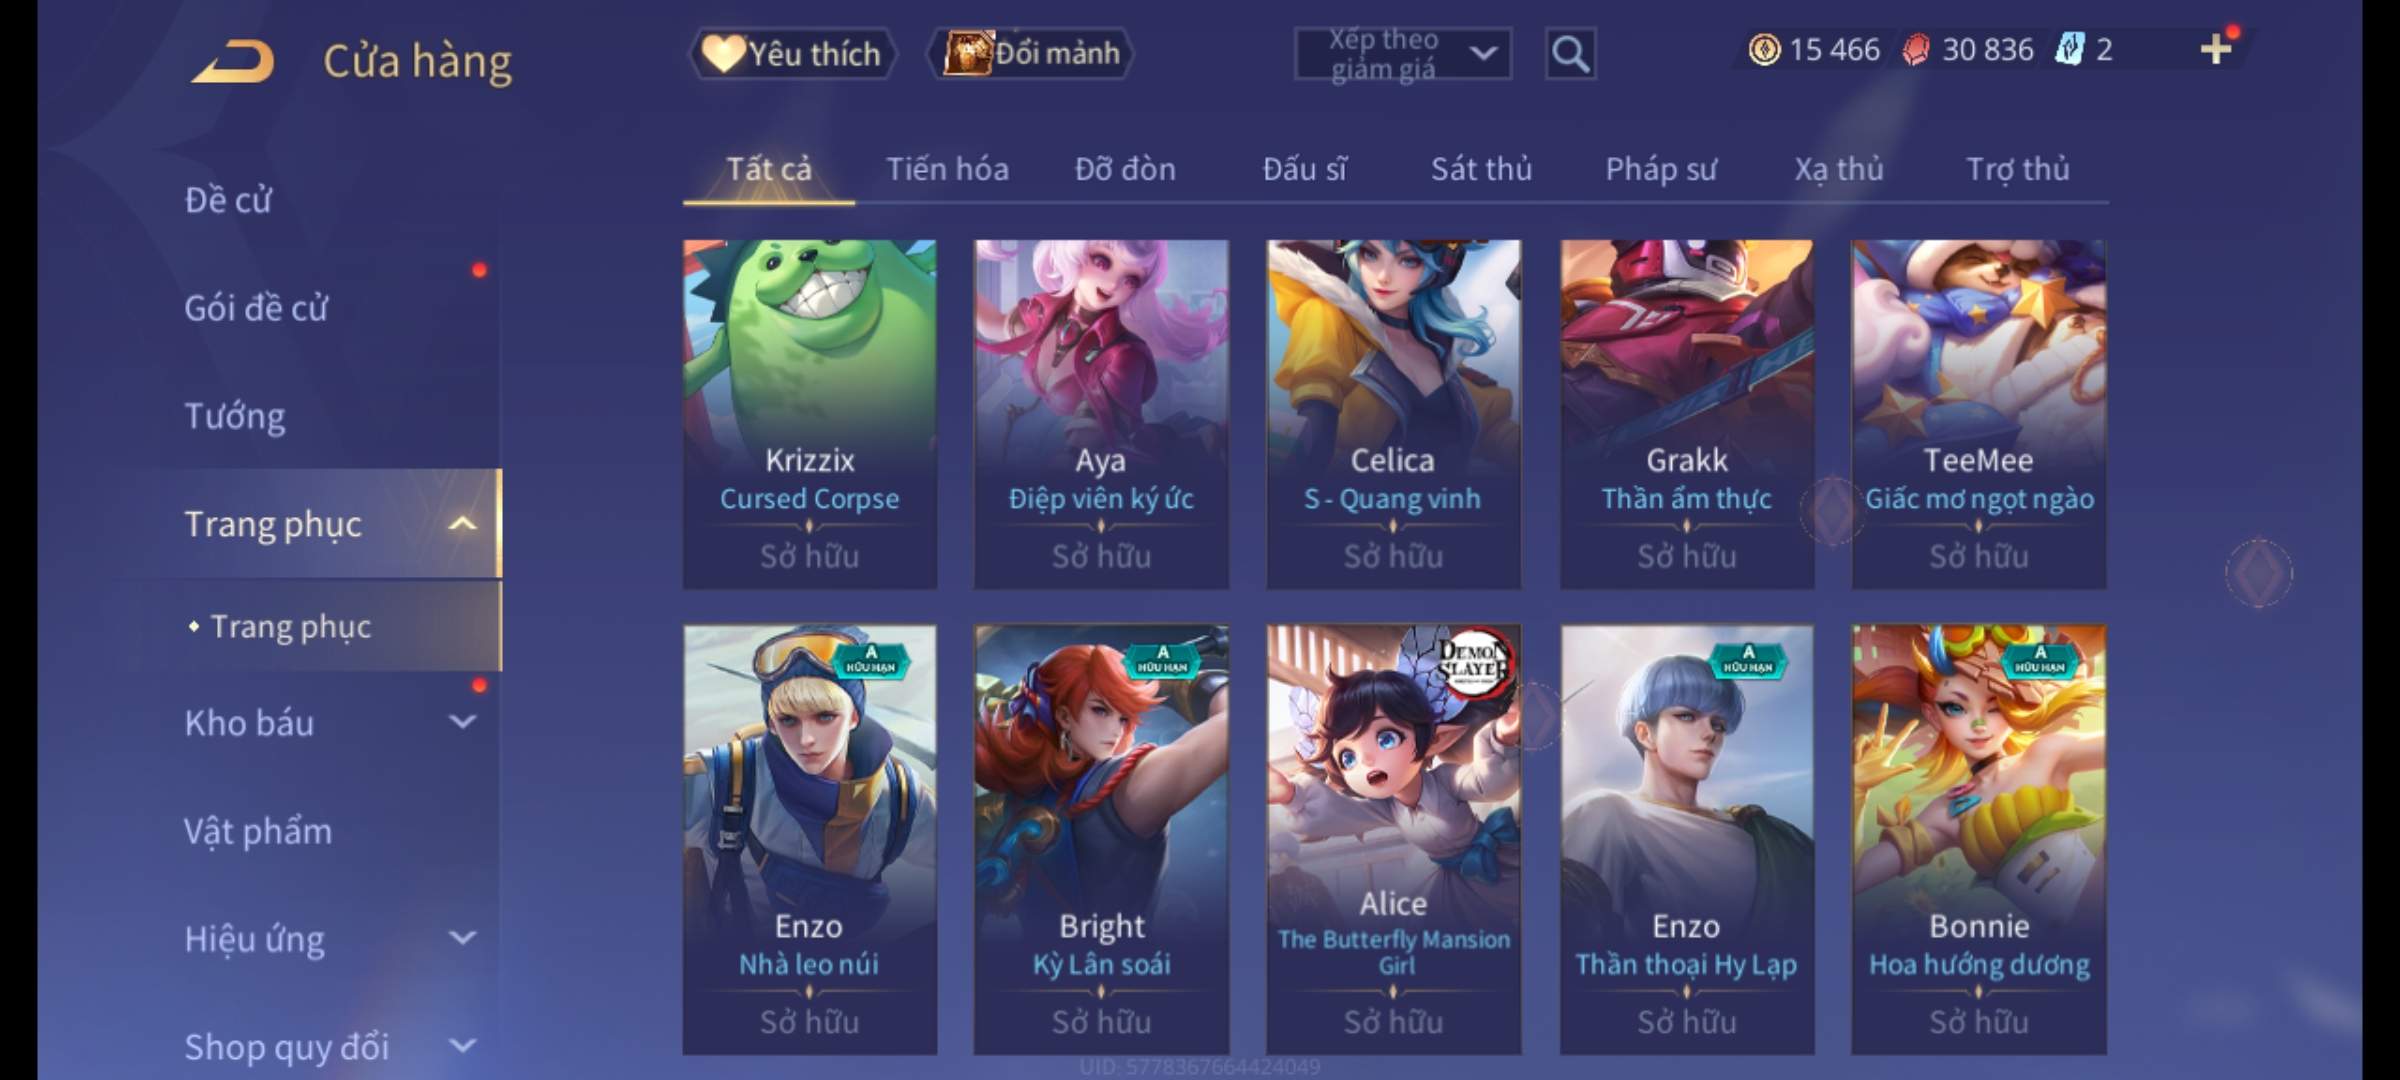The height and width of the screenshot is (1080, 2400).
Task: Tap the gold coin currency icon
Action: coord(1764,49)
